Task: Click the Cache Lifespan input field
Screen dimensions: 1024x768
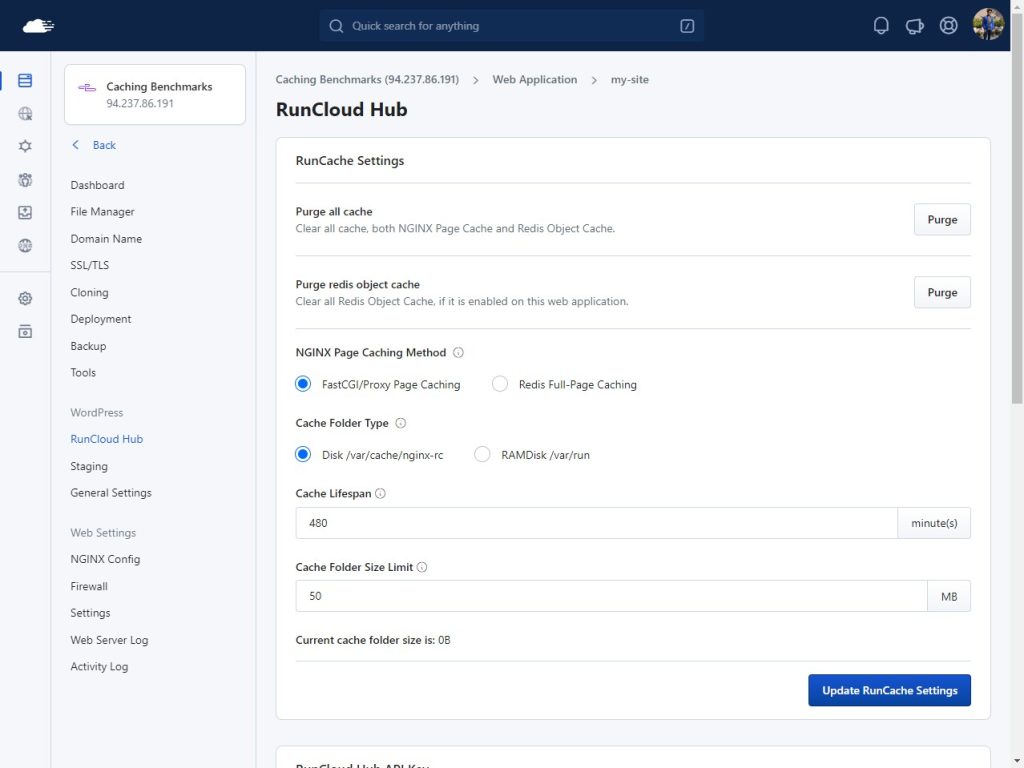Action: (596, 523)
